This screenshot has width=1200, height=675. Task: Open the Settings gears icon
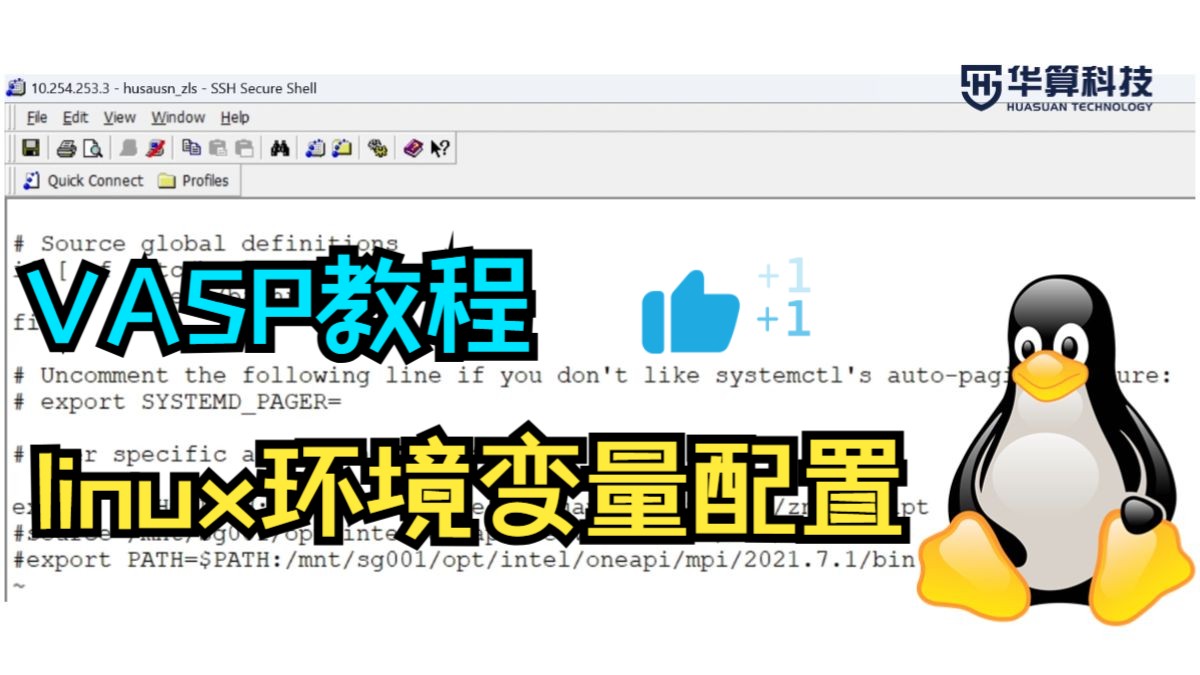click(x=377, y=149)
